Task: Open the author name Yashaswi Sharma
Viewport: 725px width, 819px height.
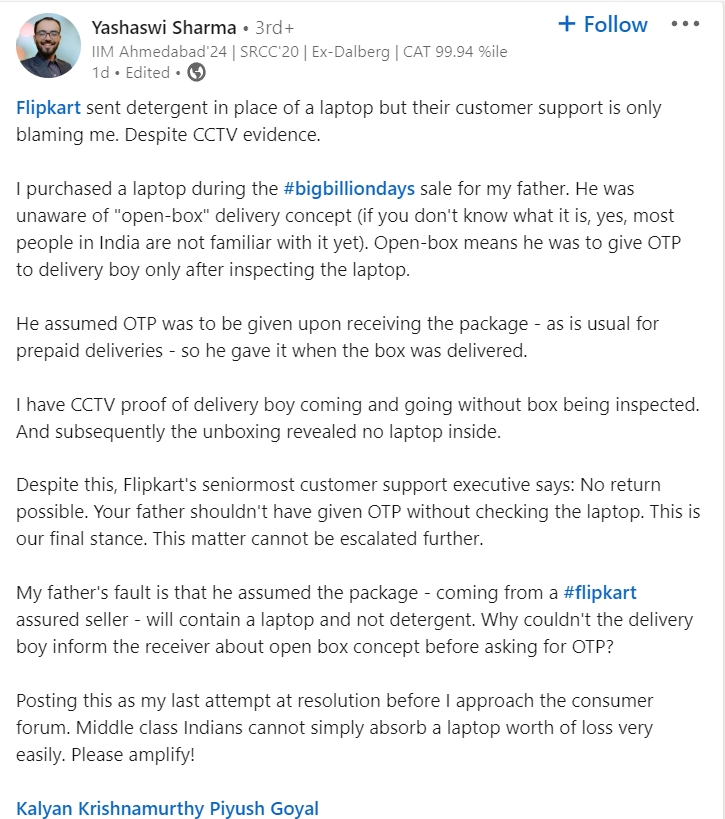Action: [163, 27]
